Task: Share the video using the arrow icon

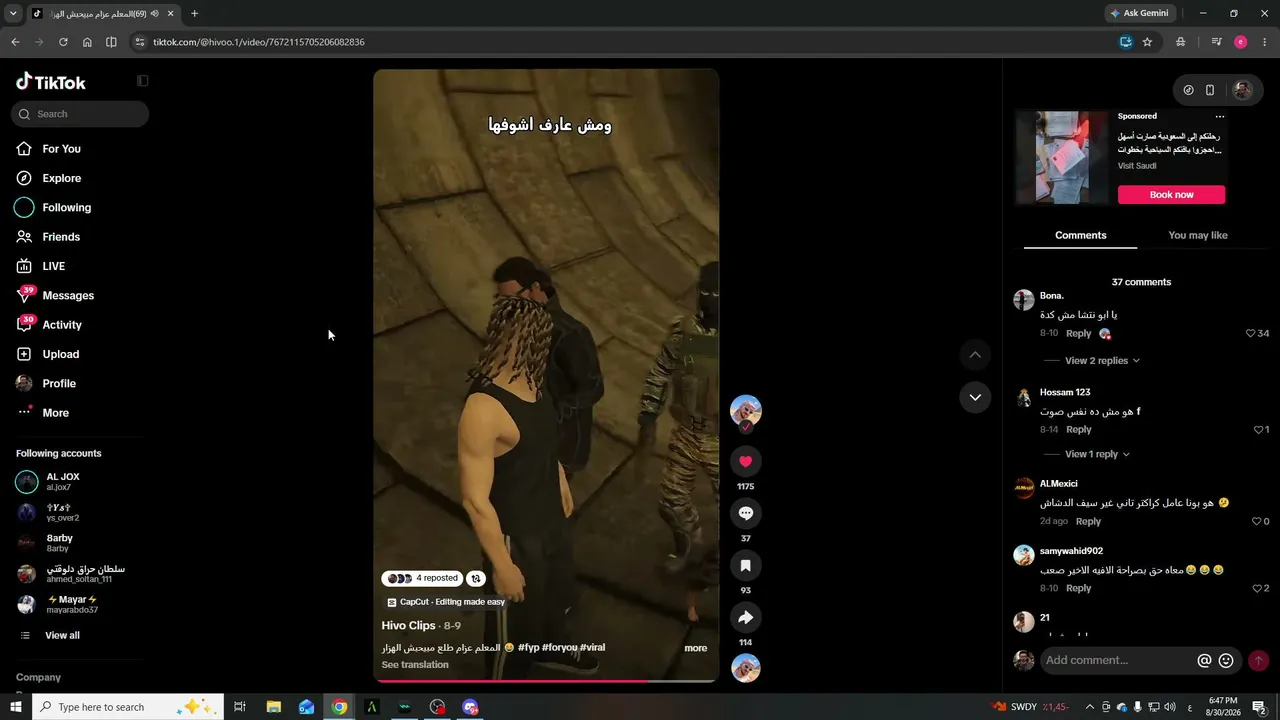Action: coord(745,617)
